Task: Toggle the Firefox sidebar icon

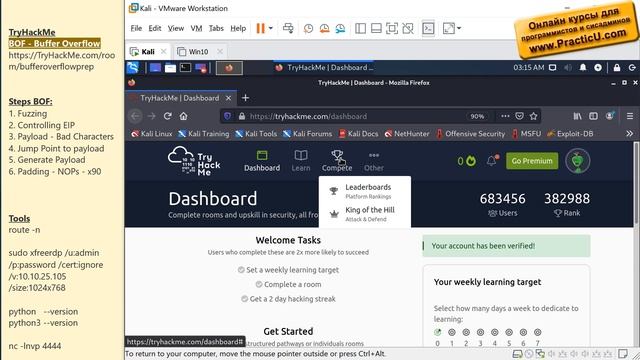Action: pos(593,116)
